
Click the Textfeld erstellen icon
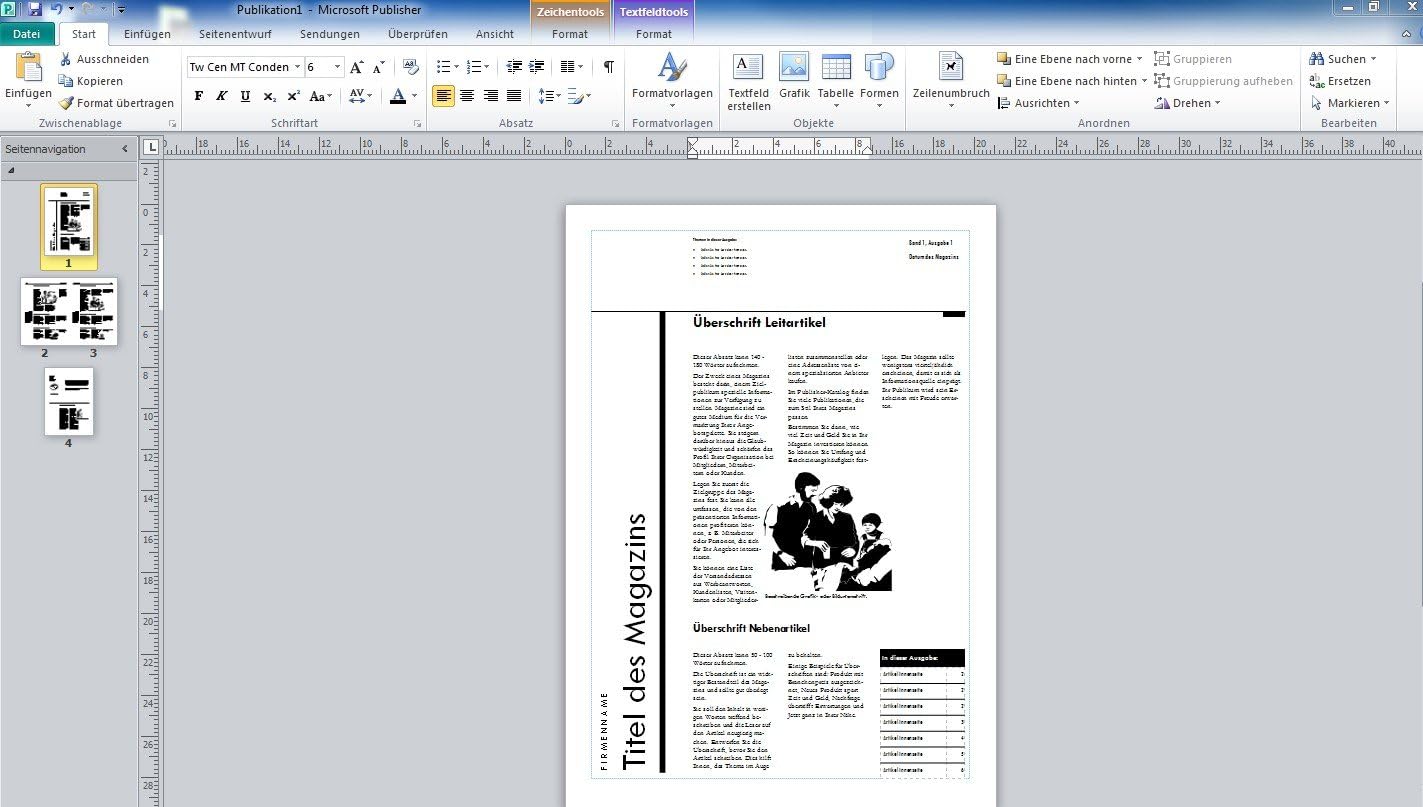pyautogui.click(x=749, y=68)
